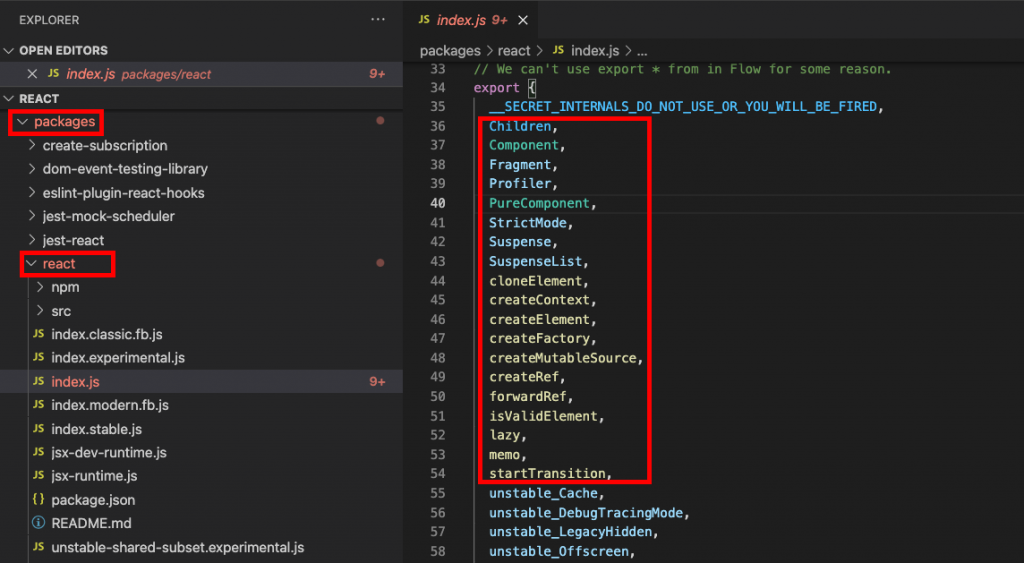The width and height of the screenshot is (1024, 563).
Task: Open jsx-dev-runtime.js file
Action: click(109, 453)
